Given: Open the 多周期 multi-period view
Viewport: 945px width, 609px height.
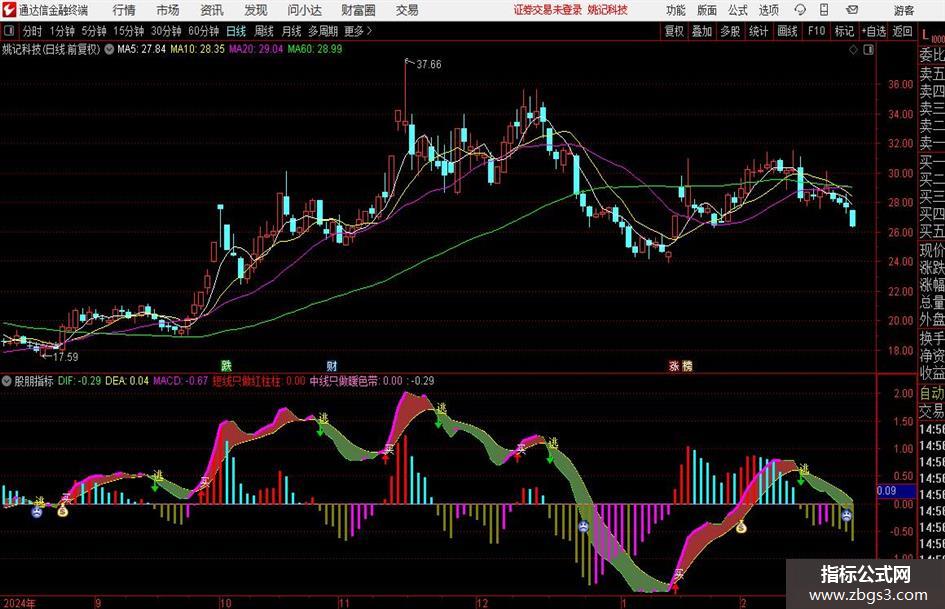Looking at the screenshot, I should (322, 31).
